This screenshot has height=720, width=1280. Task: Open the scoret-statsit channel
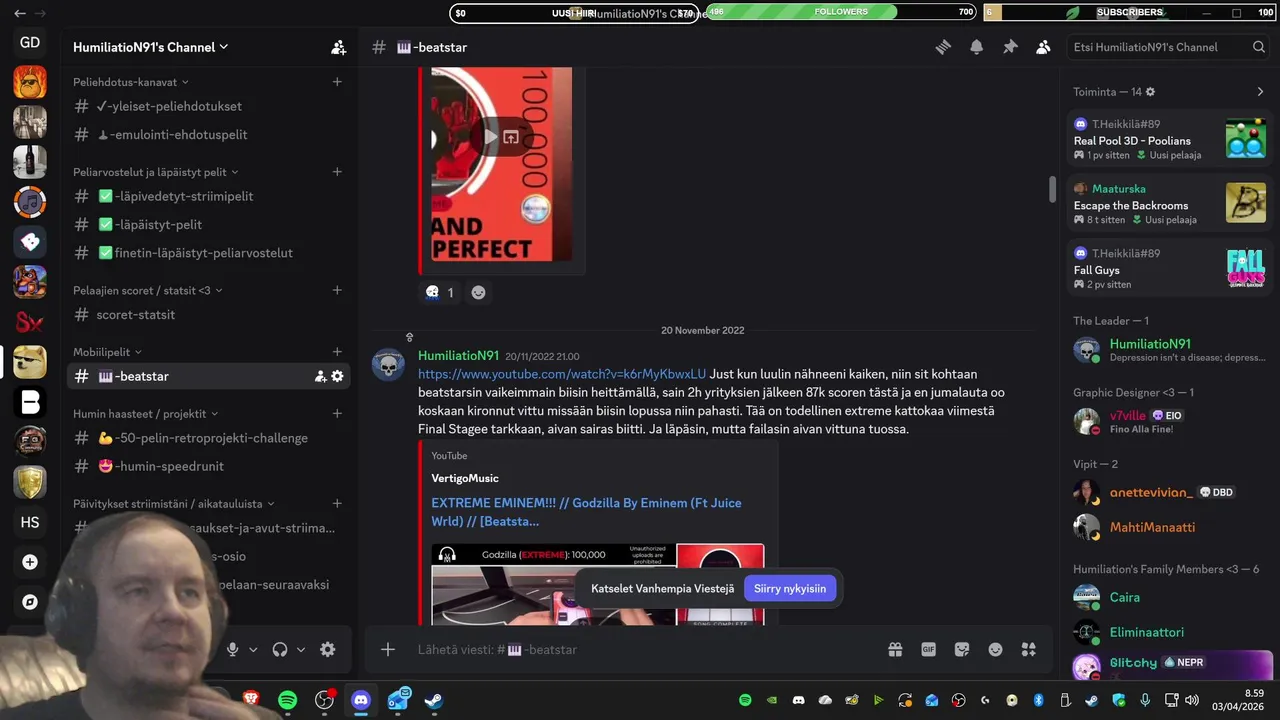[x=208, y=314]
